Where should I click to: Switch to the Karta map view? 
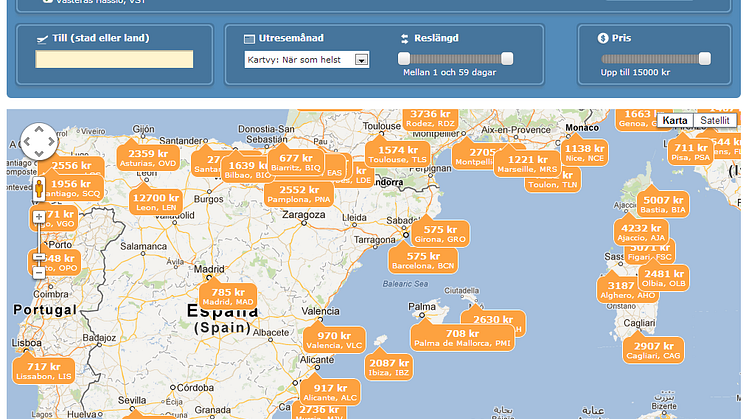coord(675,120)
